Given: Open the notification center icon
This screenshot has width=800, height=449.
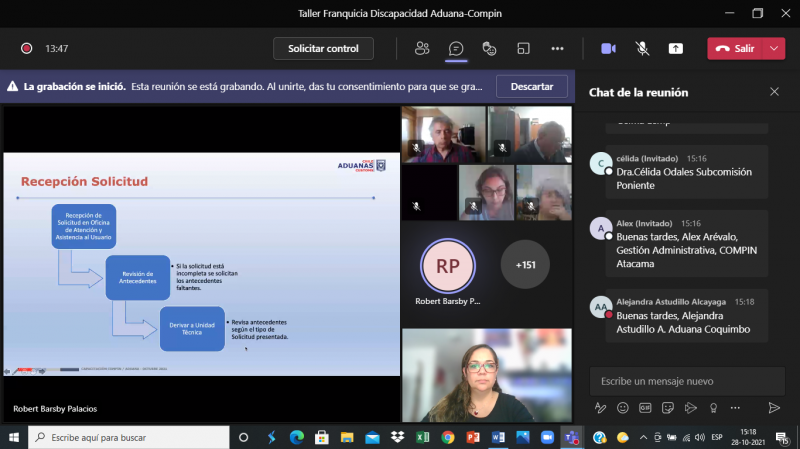Looking at the screenshot, I should (x=782, y=437).
